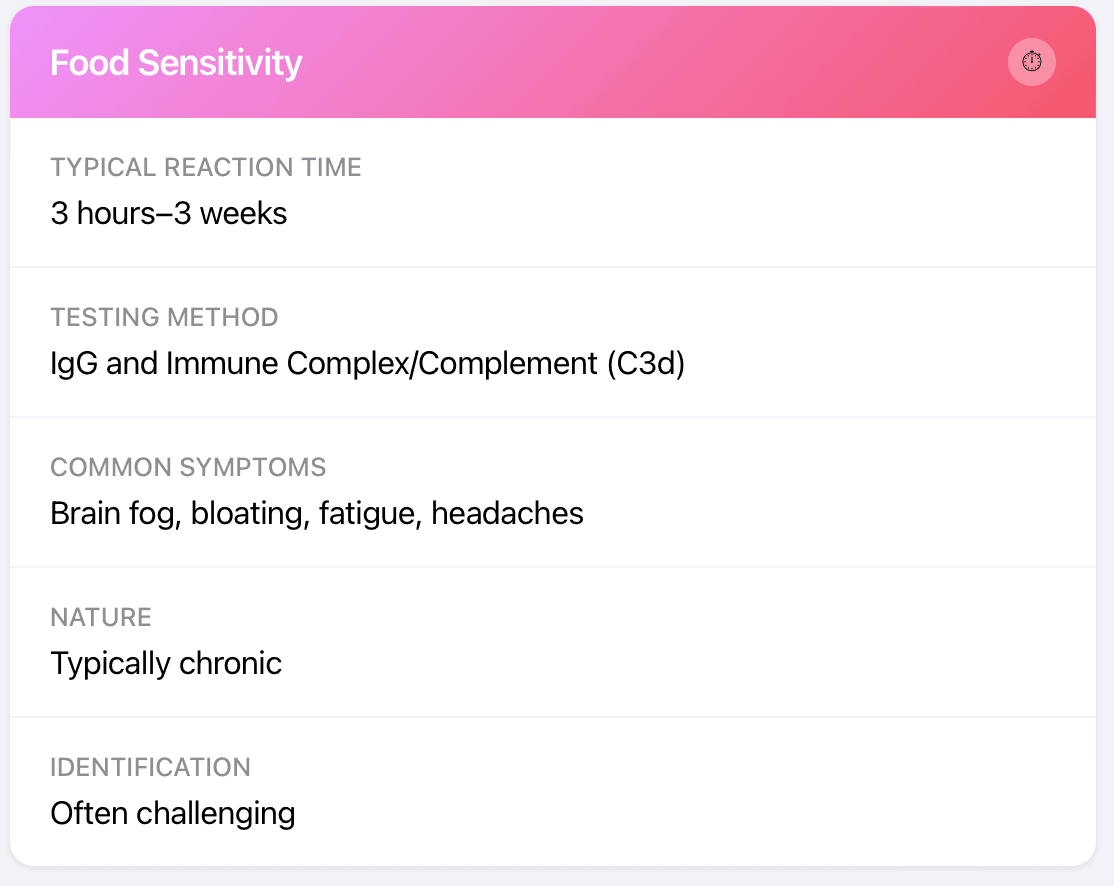Click the "Often challenging" value
1114x886 pixels.
pyautogui.click(x=173, y=813)
